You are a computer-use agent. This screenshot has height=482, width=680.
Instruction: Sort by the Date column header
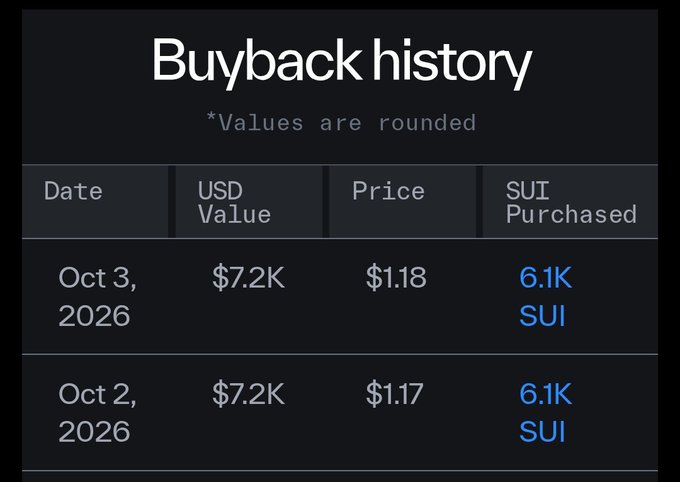[73, 191]
